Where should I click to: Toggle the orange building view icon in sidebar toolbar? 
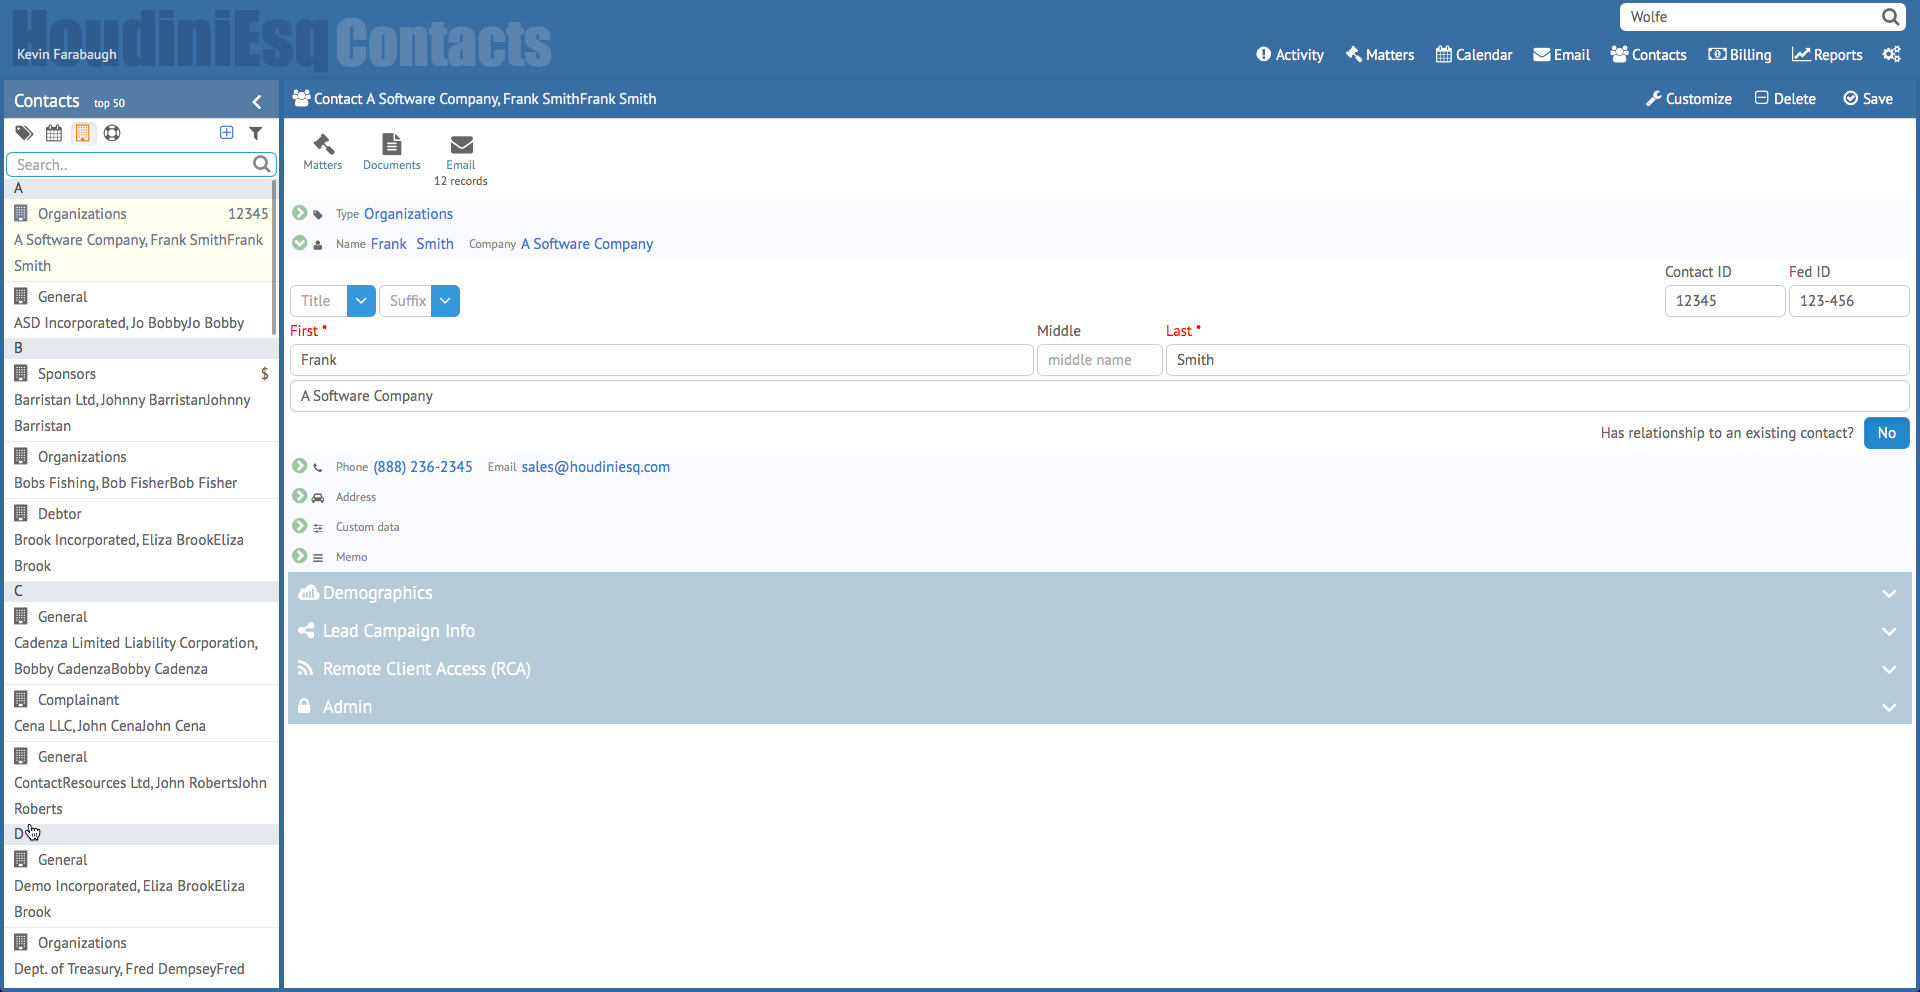coord(83,133)
